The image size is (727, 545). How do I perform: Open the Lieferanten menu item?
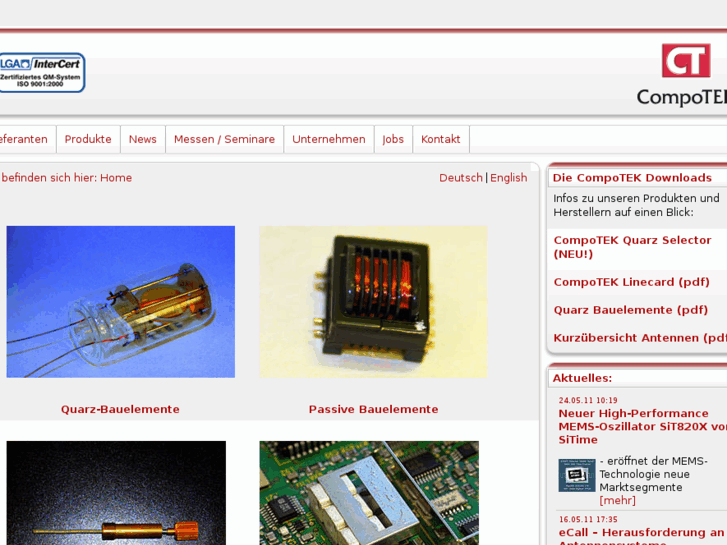(23, 139)
